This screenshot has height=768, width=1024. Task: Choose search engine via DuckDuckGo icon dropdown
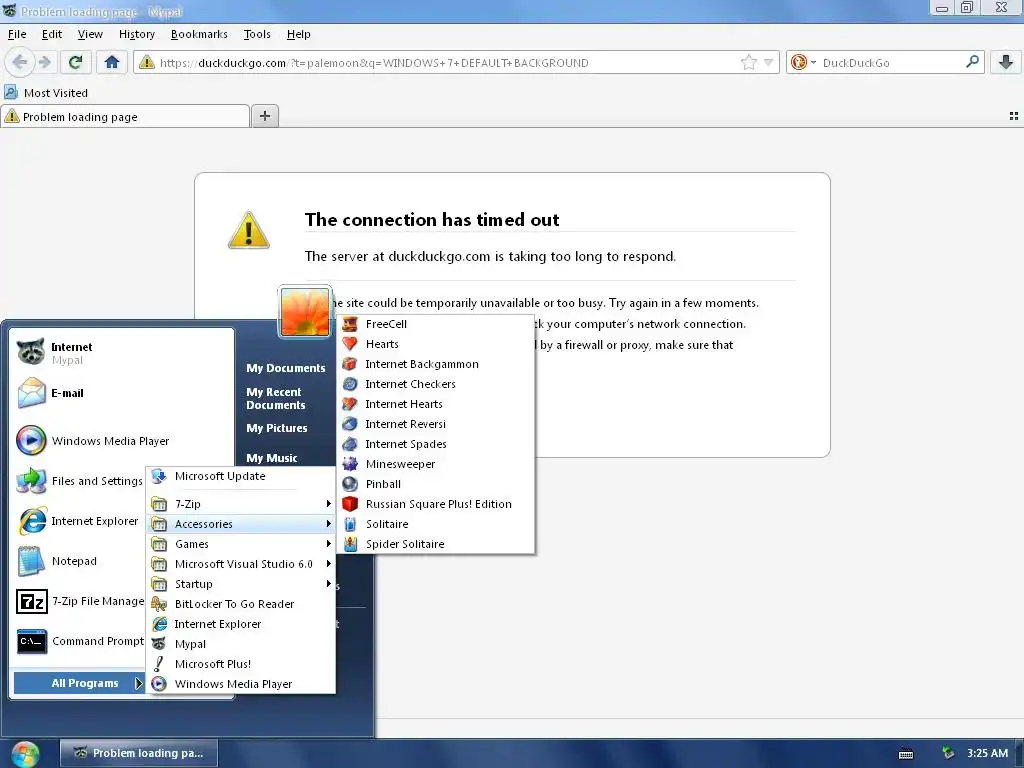pos(803,63)
